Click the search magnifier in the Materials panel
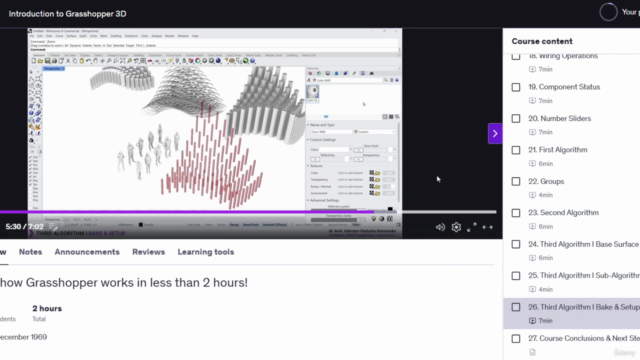Viewport: 640px width, 360px height. [385, 80]
